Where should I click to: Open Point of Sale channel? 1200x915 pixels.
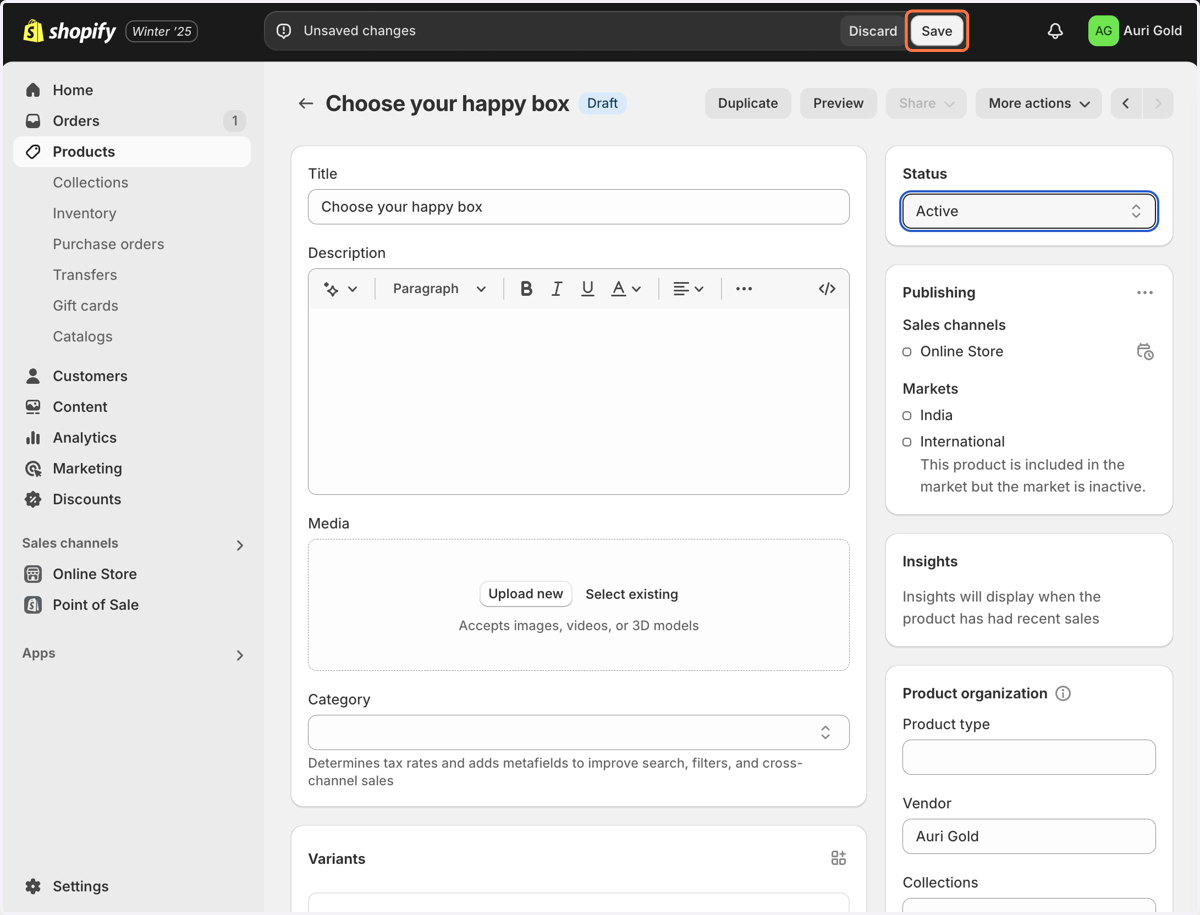pyautogui.click(x=132, y=605)
